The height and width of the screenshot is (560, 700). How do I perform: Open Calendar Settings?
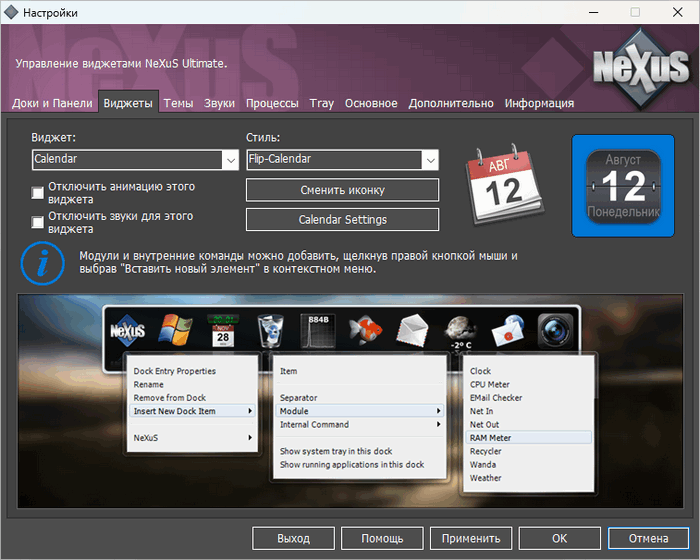342,220
